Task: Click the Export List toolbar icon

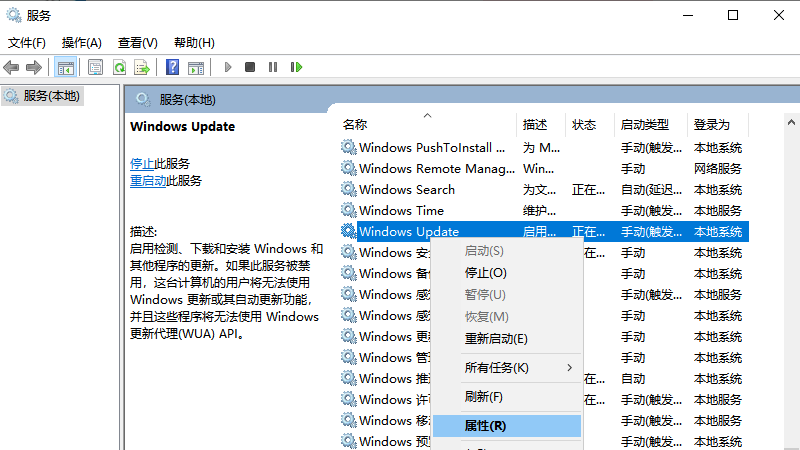Action: (x=142, y=67)
